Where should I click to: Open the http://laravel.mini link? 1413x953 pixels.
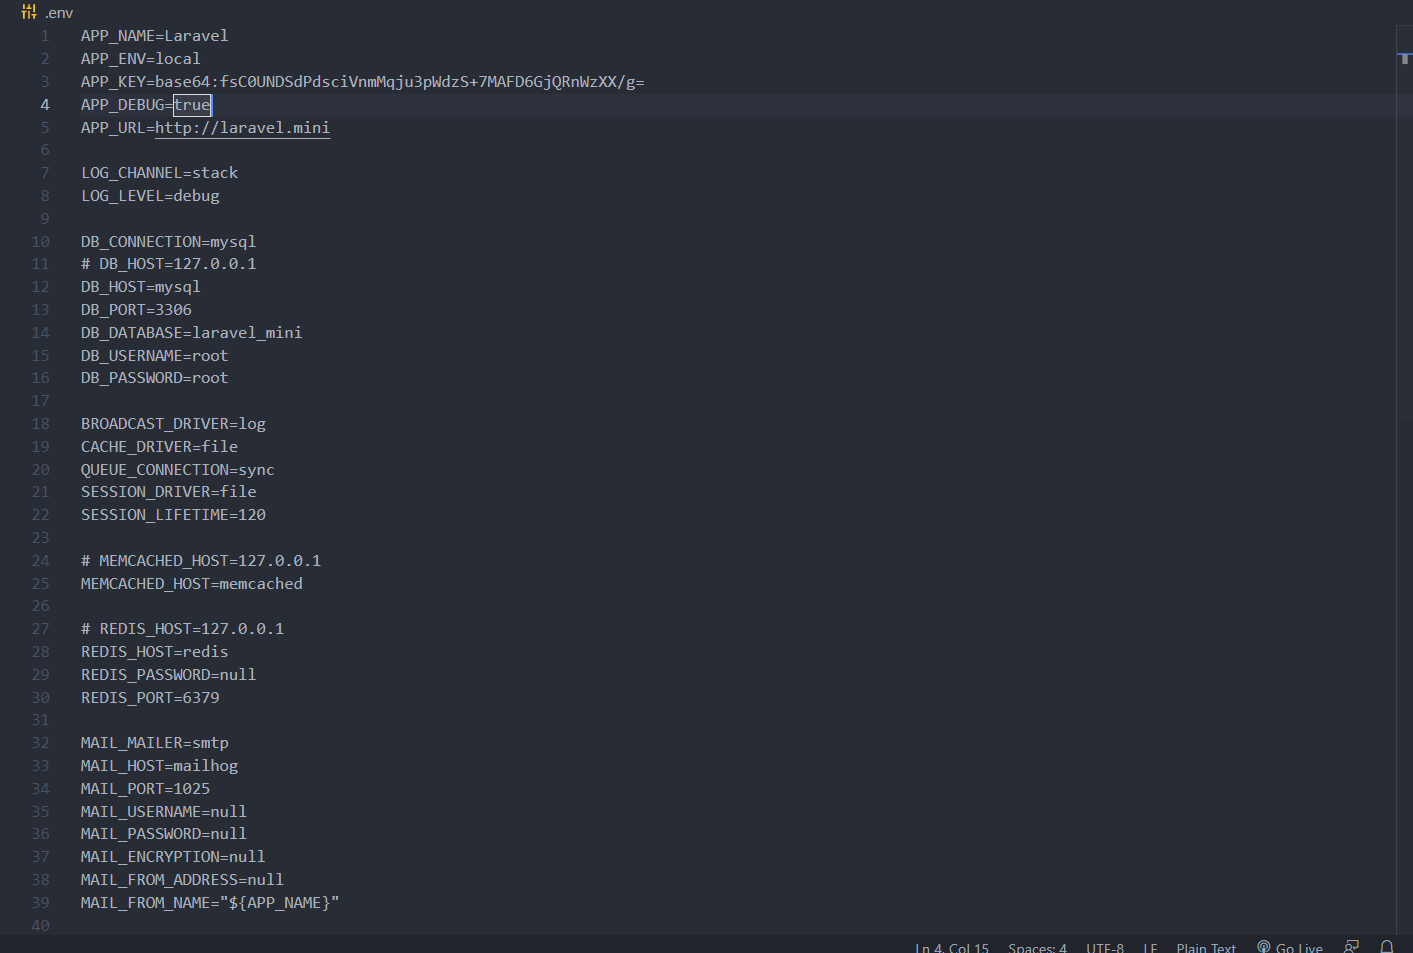tap(242, 128)
